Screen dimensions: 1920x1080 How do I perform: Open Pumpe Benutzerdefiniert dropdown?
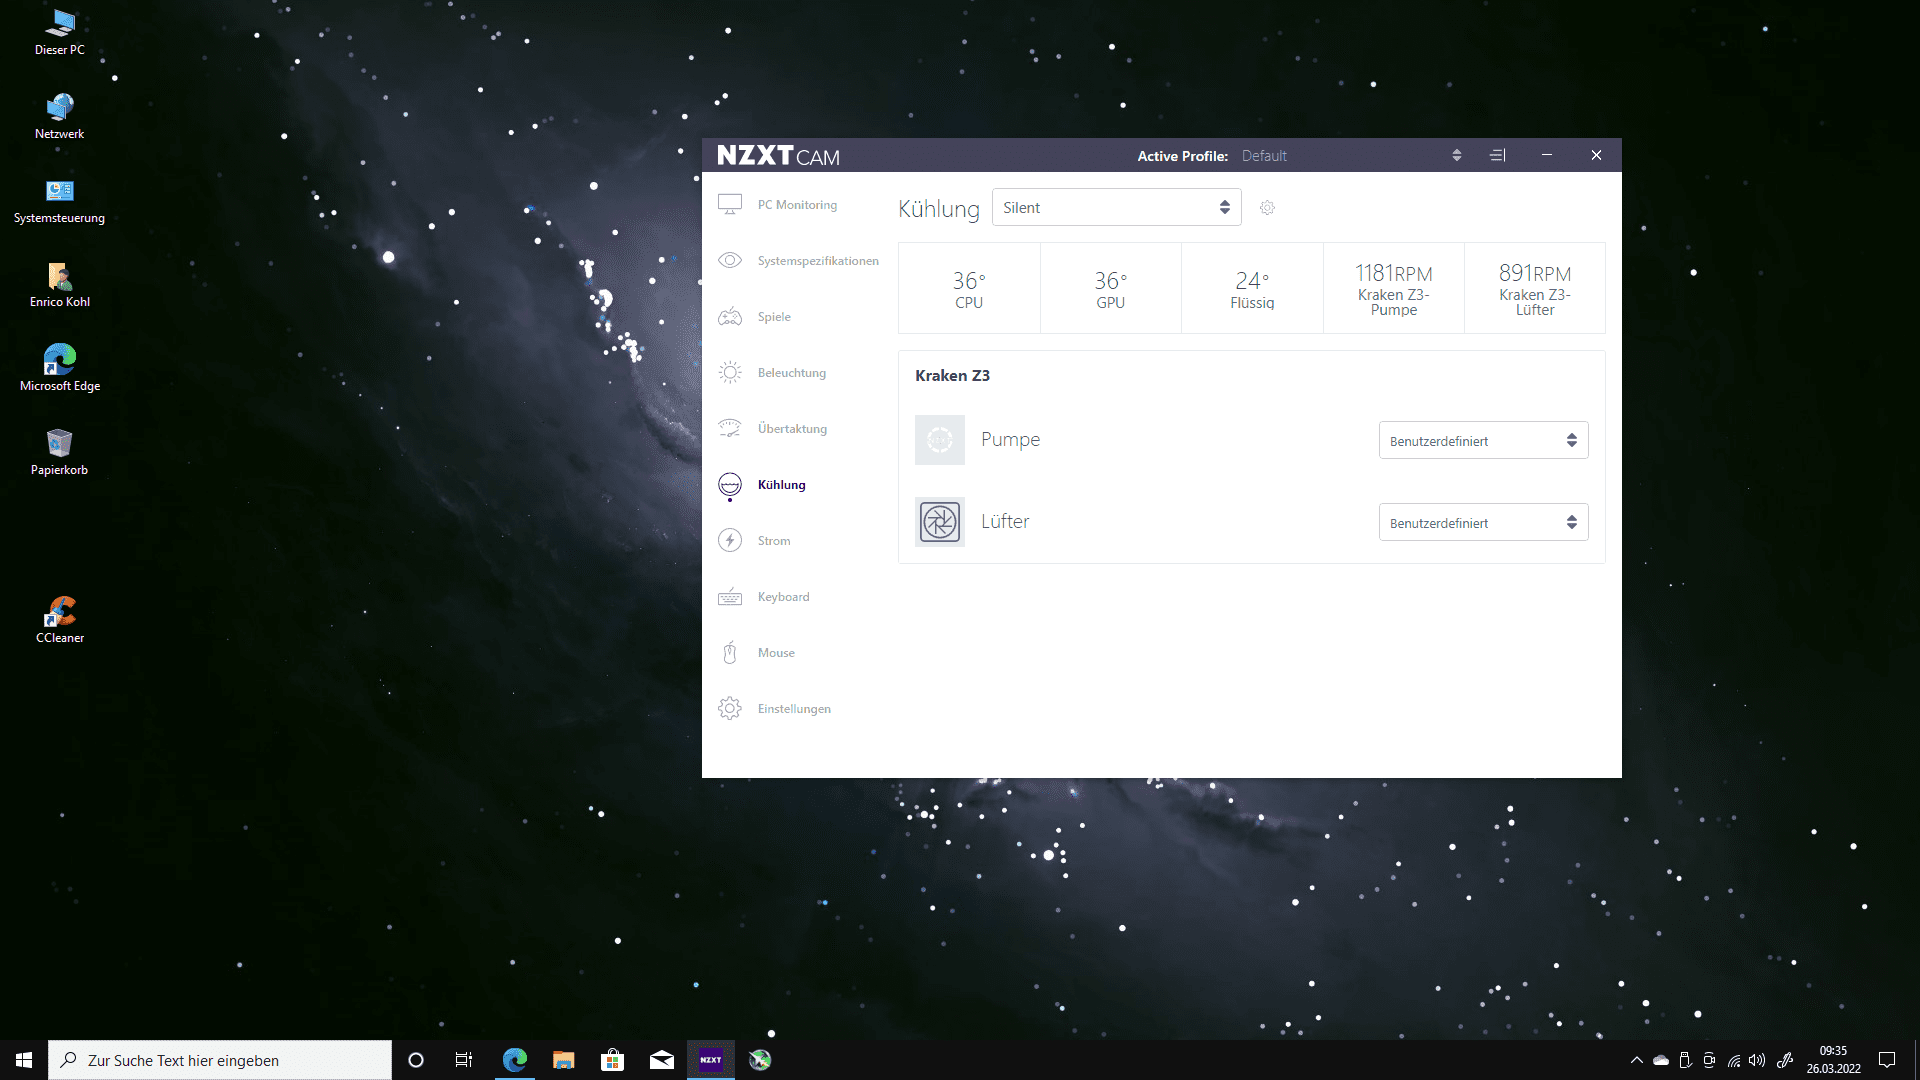click(1483, 441)
